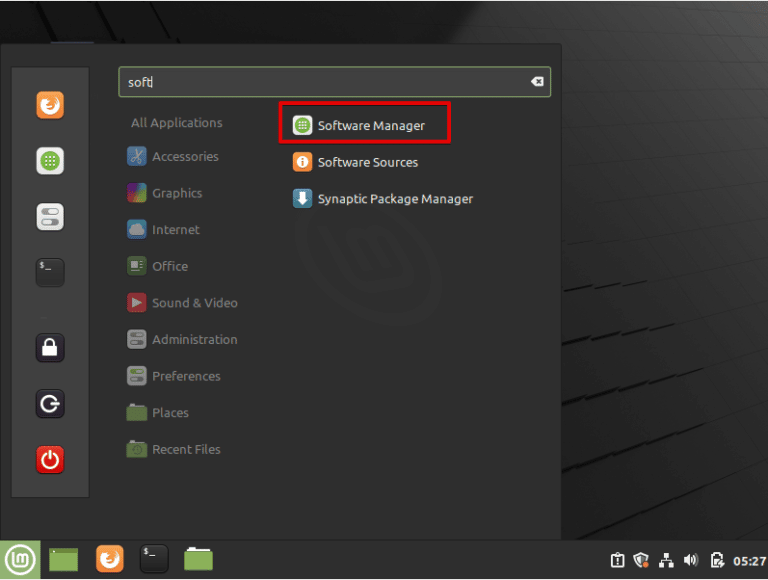Click the Lock Screen icon
The image size is (768, 580).
click(50, 347)
